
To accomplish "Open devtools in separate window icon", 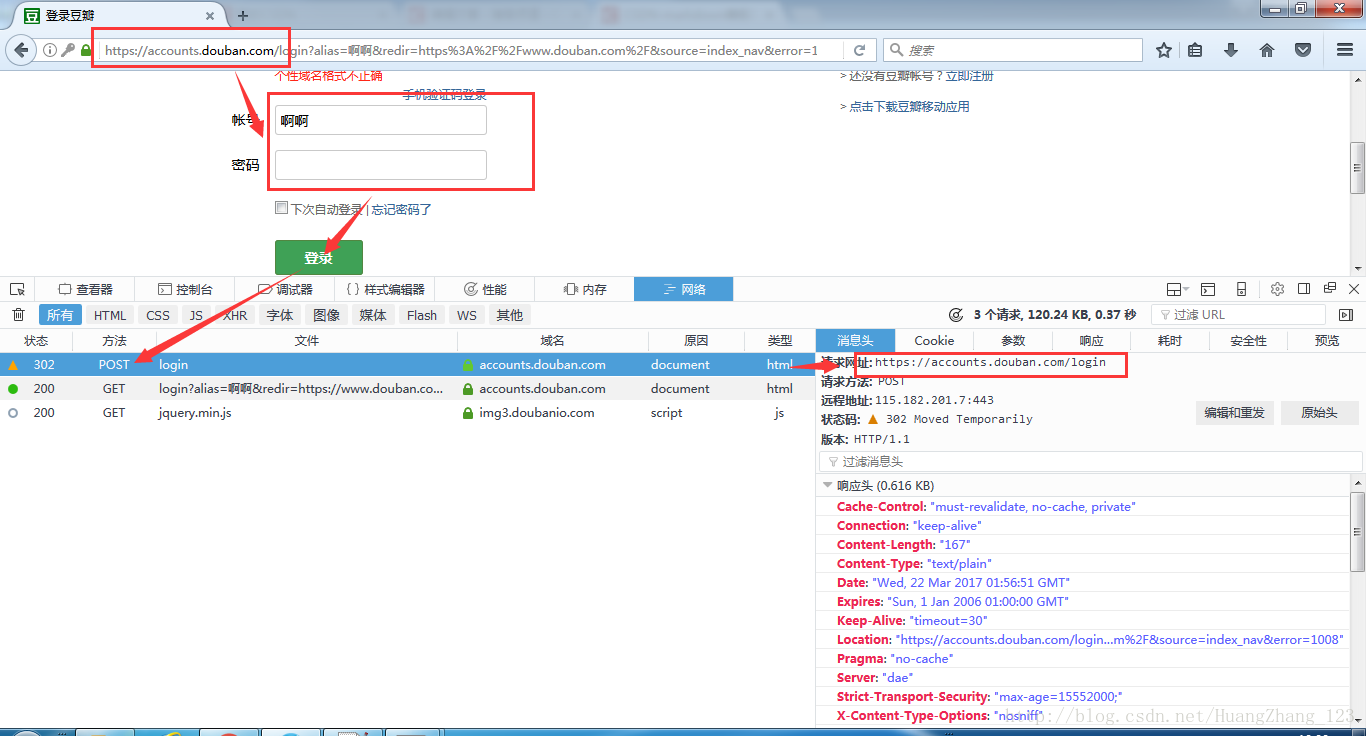I will click(1330, 289).
